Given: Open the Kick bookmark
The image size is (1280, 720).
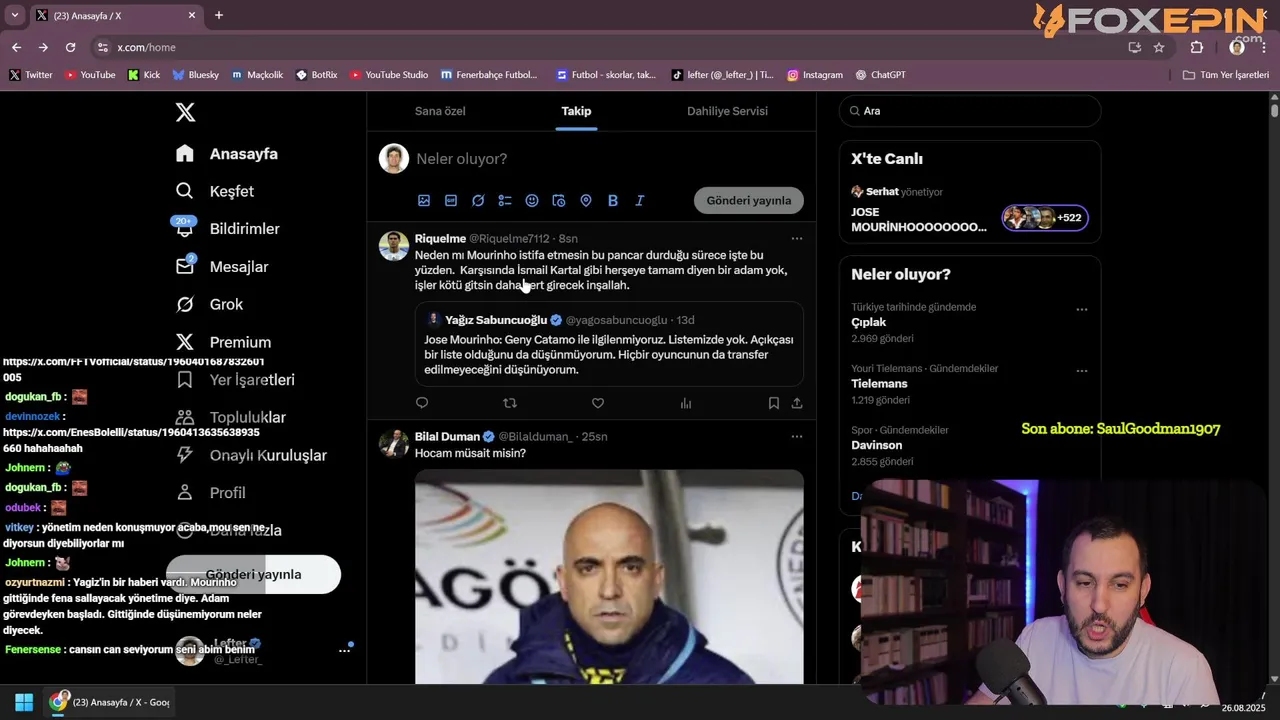Looking at the screenshot, I should (144, 75).
